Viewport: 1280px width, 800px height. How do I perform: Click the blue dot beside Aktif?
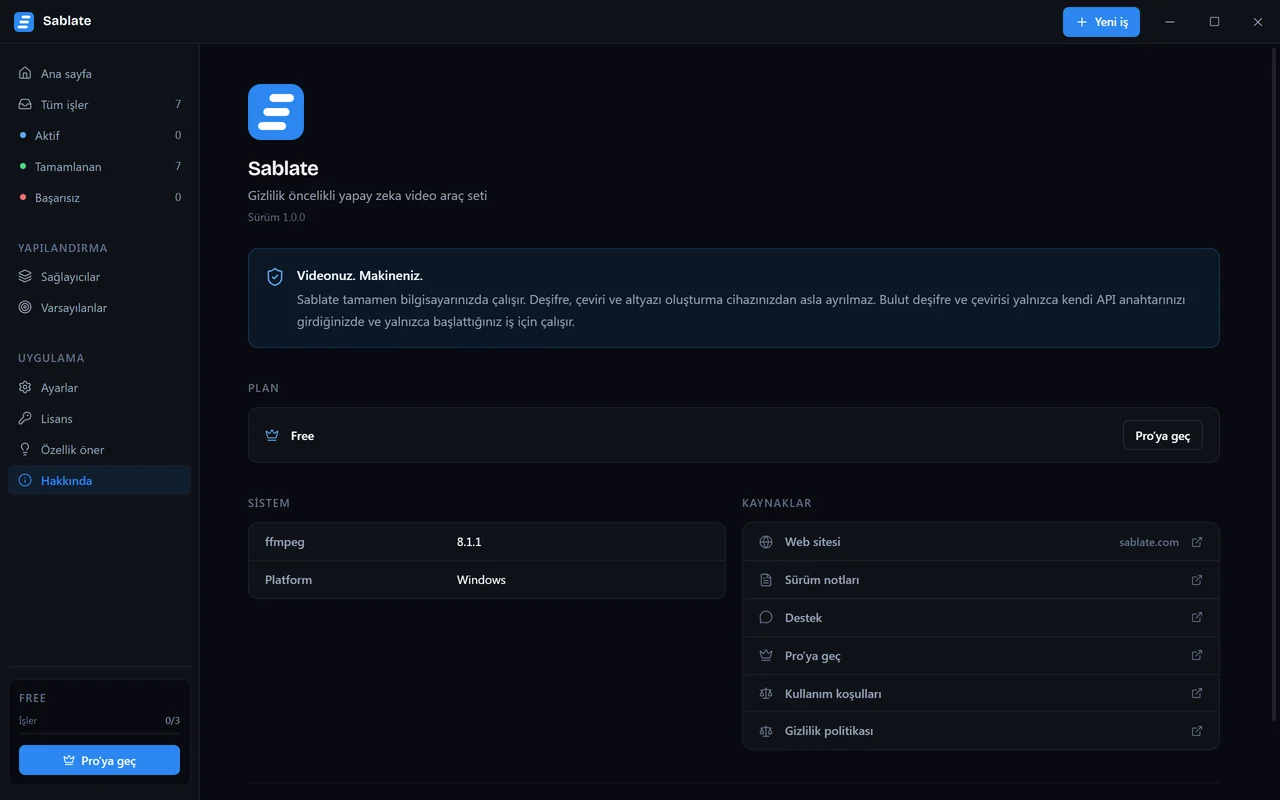23,135
